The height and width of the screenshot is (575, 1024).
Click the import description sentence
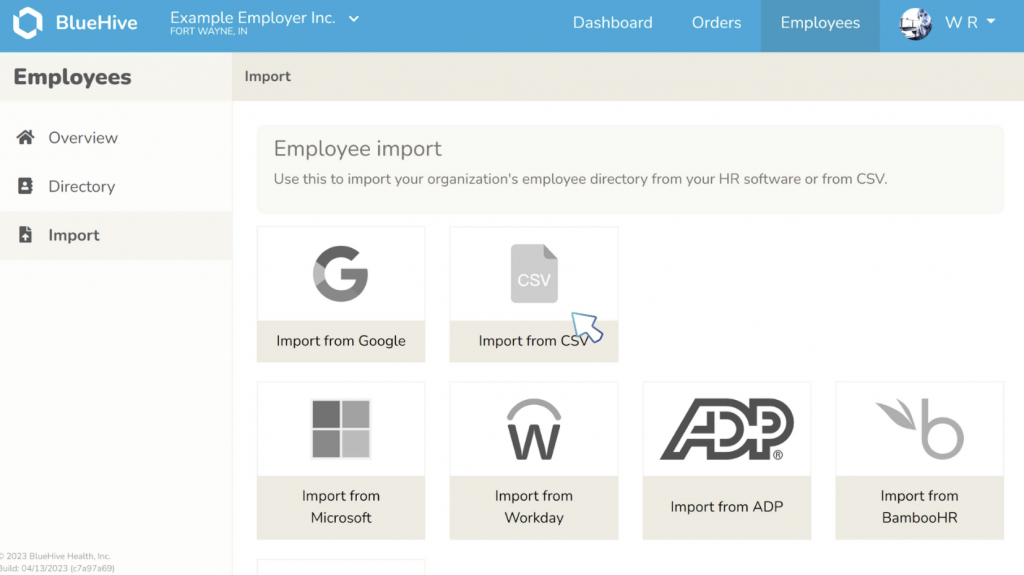580,179
